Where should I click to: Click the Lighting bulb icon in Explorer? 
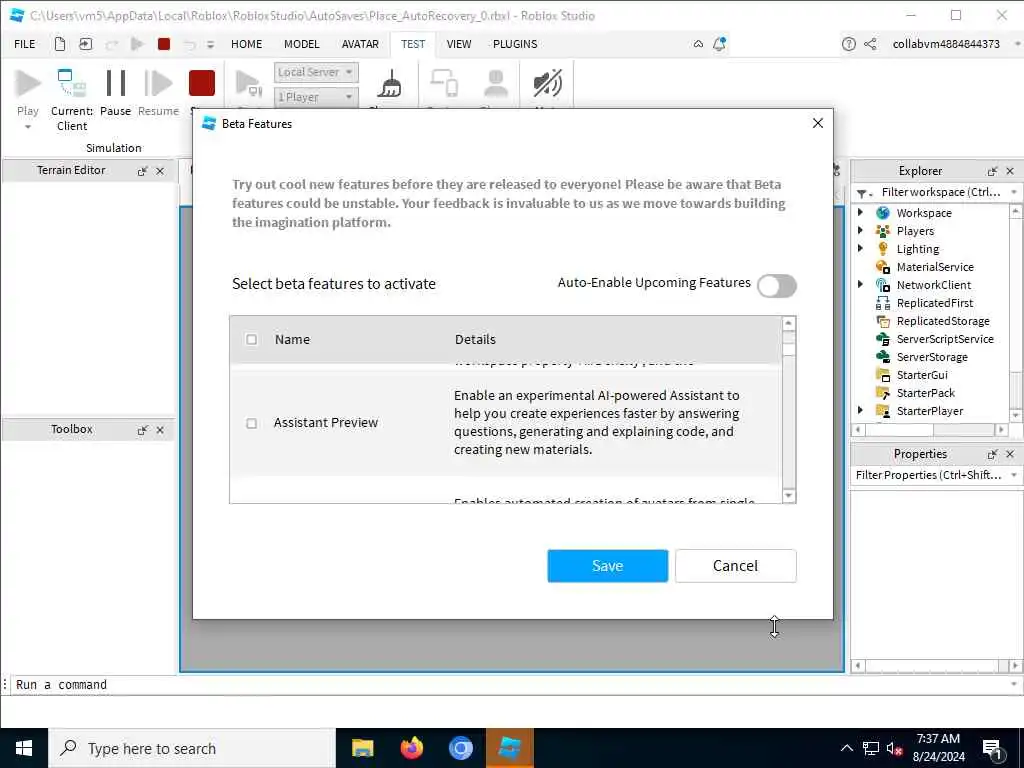tap(883, 249)
